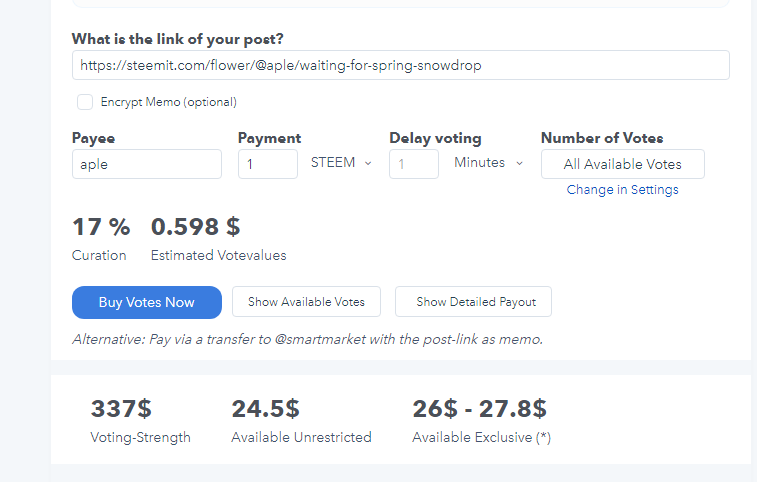Enable the Encrypt Memo checkbox

pyautogui.click(x=85, y=102)
